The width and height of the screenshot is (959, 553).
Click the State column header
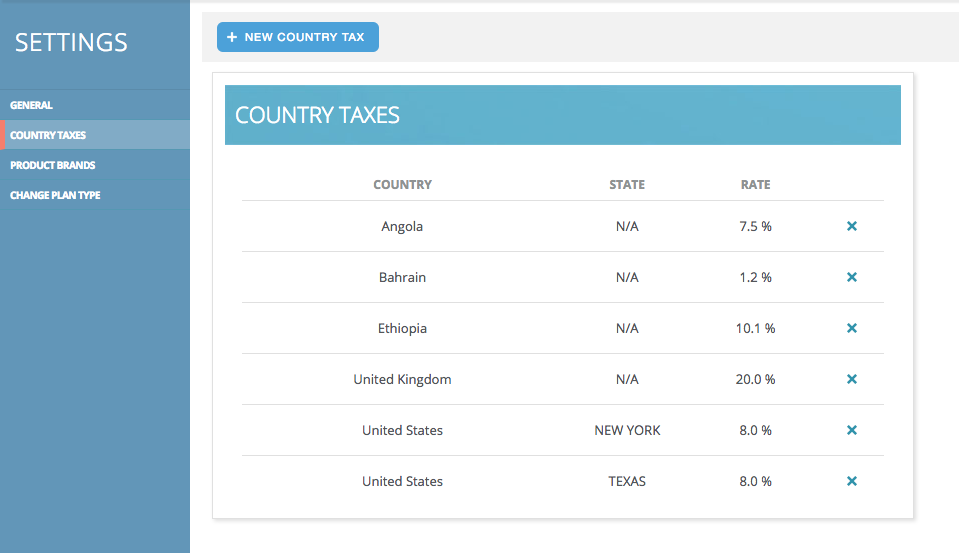[x=627, y=185]
